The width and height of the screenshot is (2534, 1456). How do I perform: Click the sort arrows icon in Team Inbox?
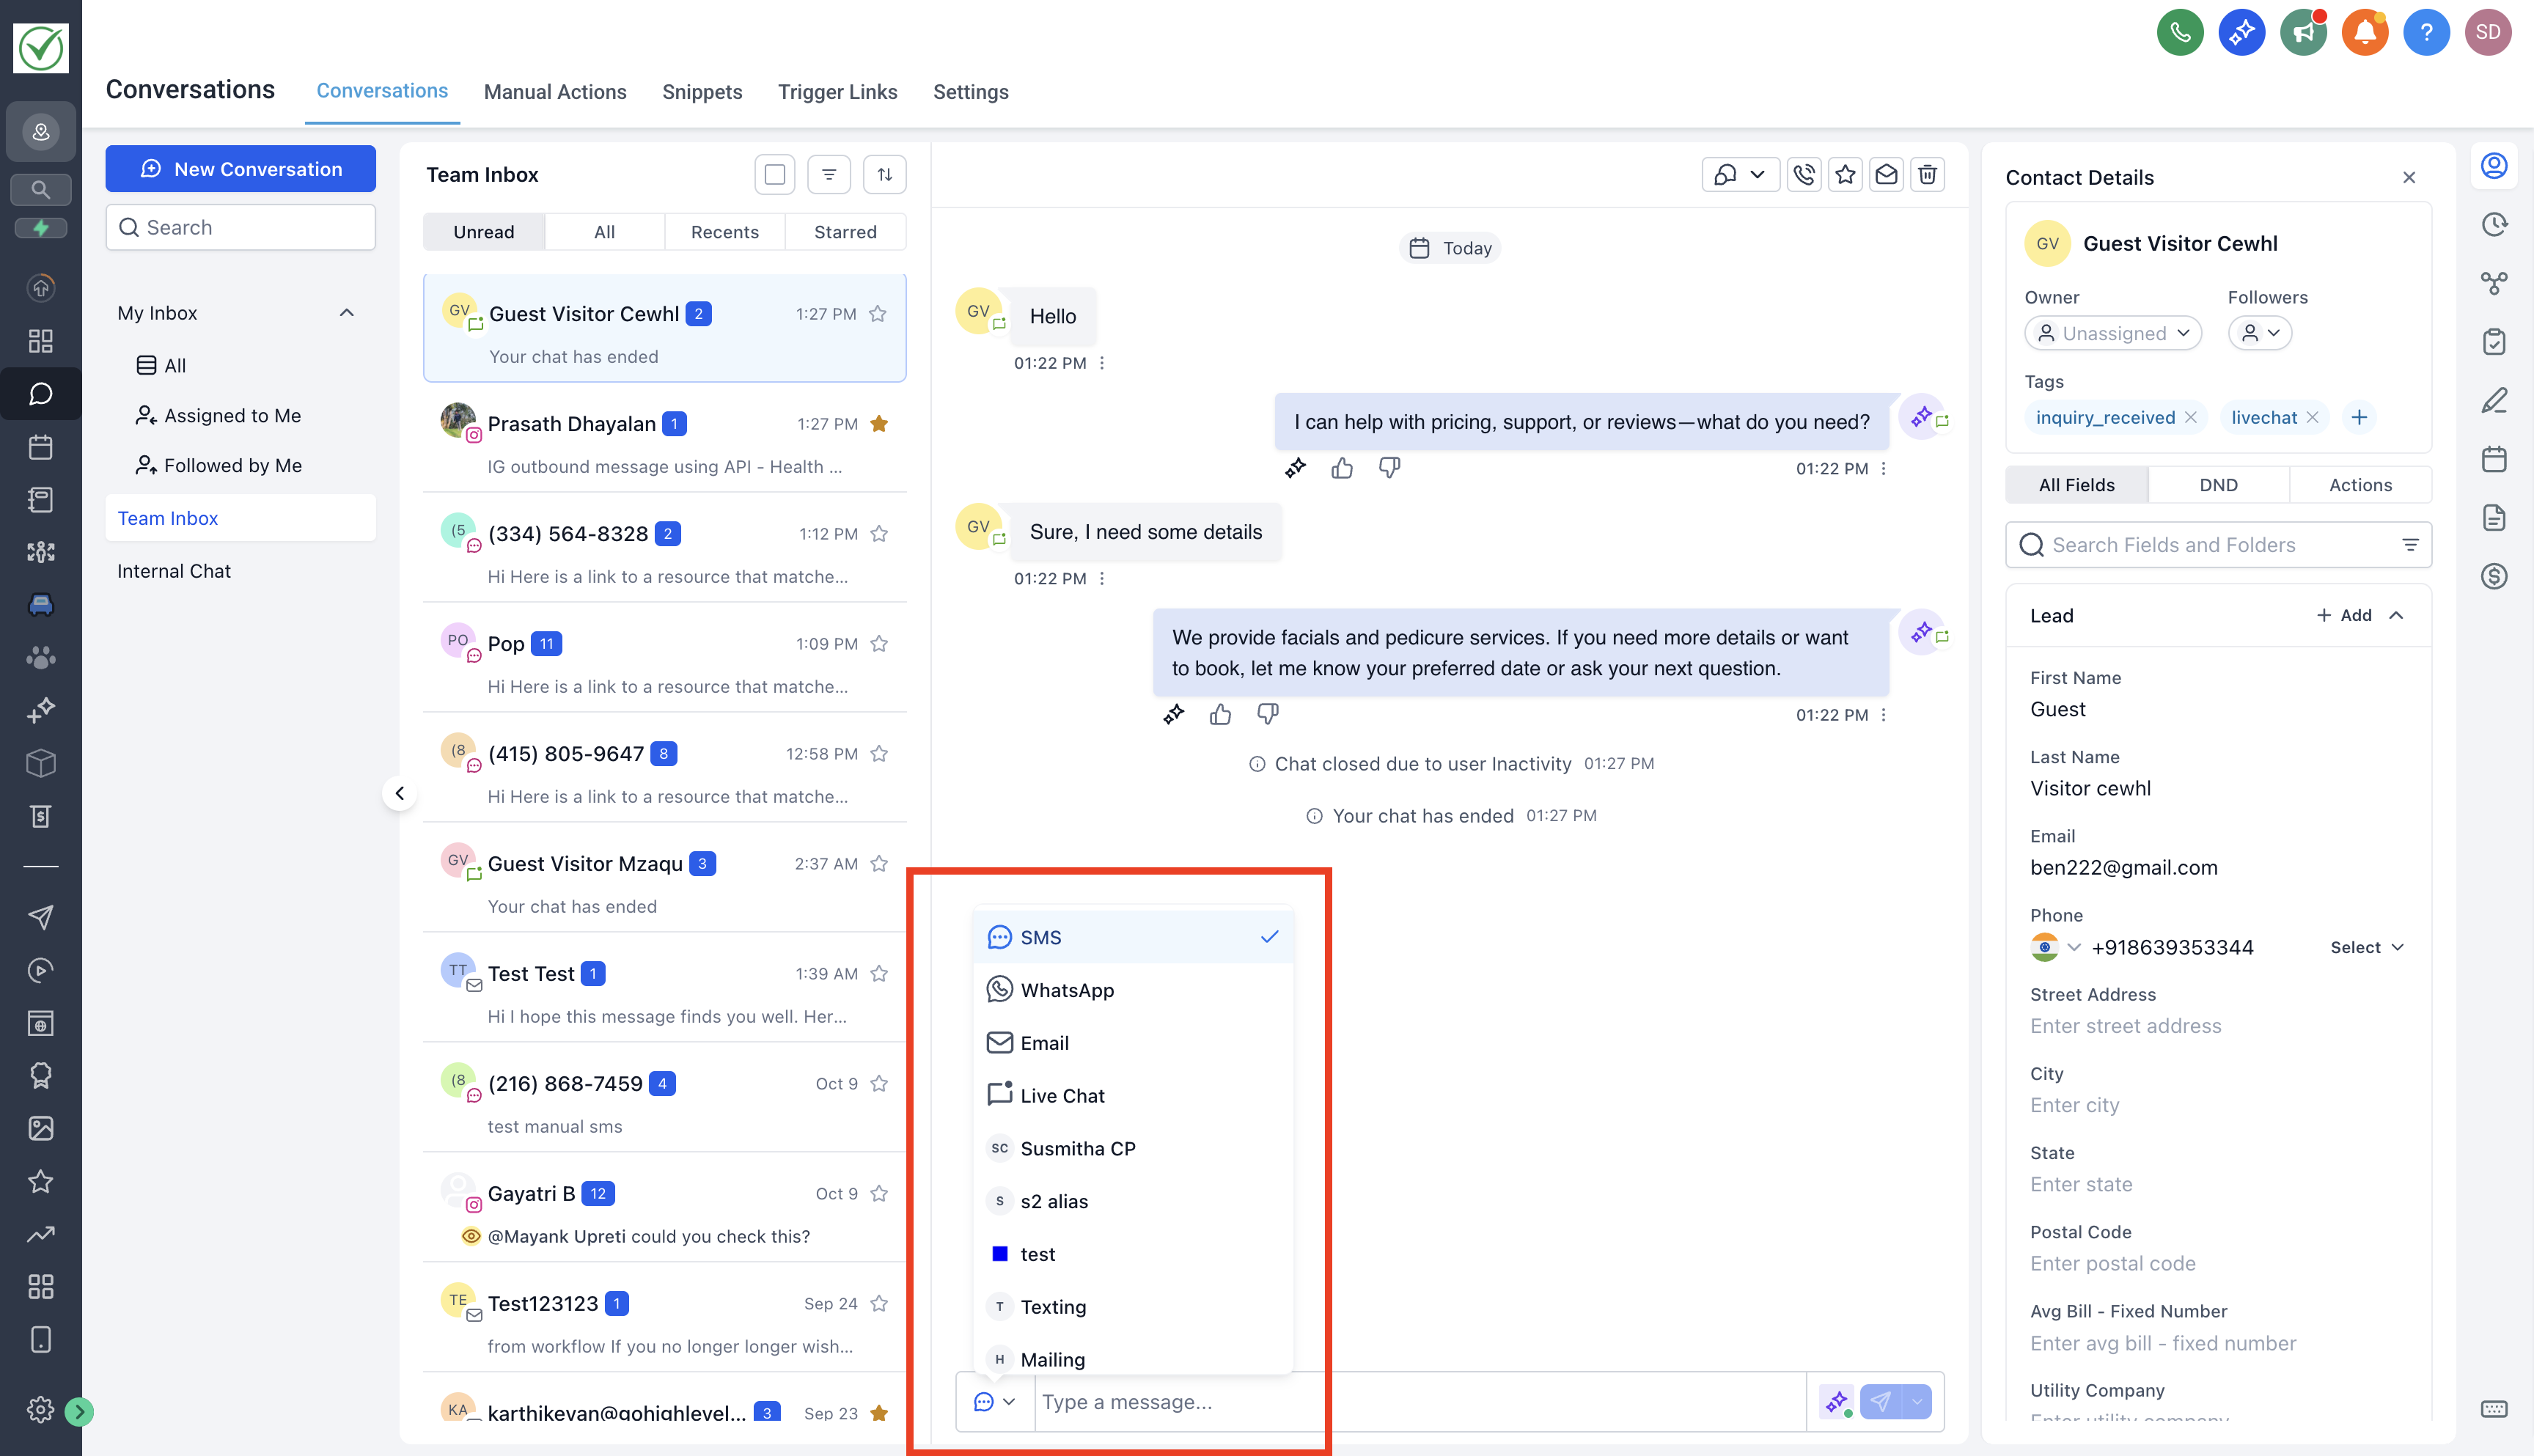coord(885,175)
